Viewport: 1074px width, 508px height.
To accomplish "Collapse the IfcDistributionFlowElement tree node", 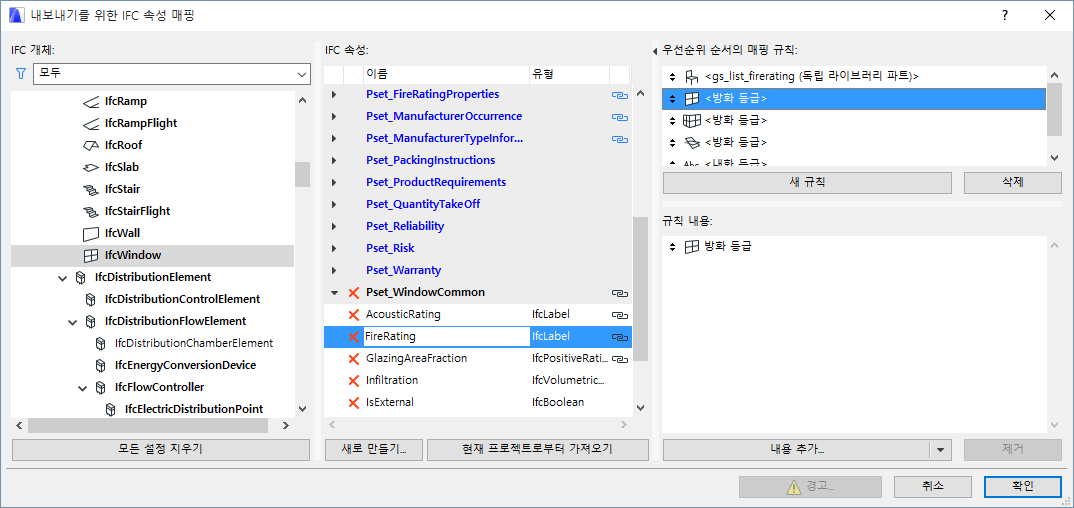I will click(x=73, y=321).
